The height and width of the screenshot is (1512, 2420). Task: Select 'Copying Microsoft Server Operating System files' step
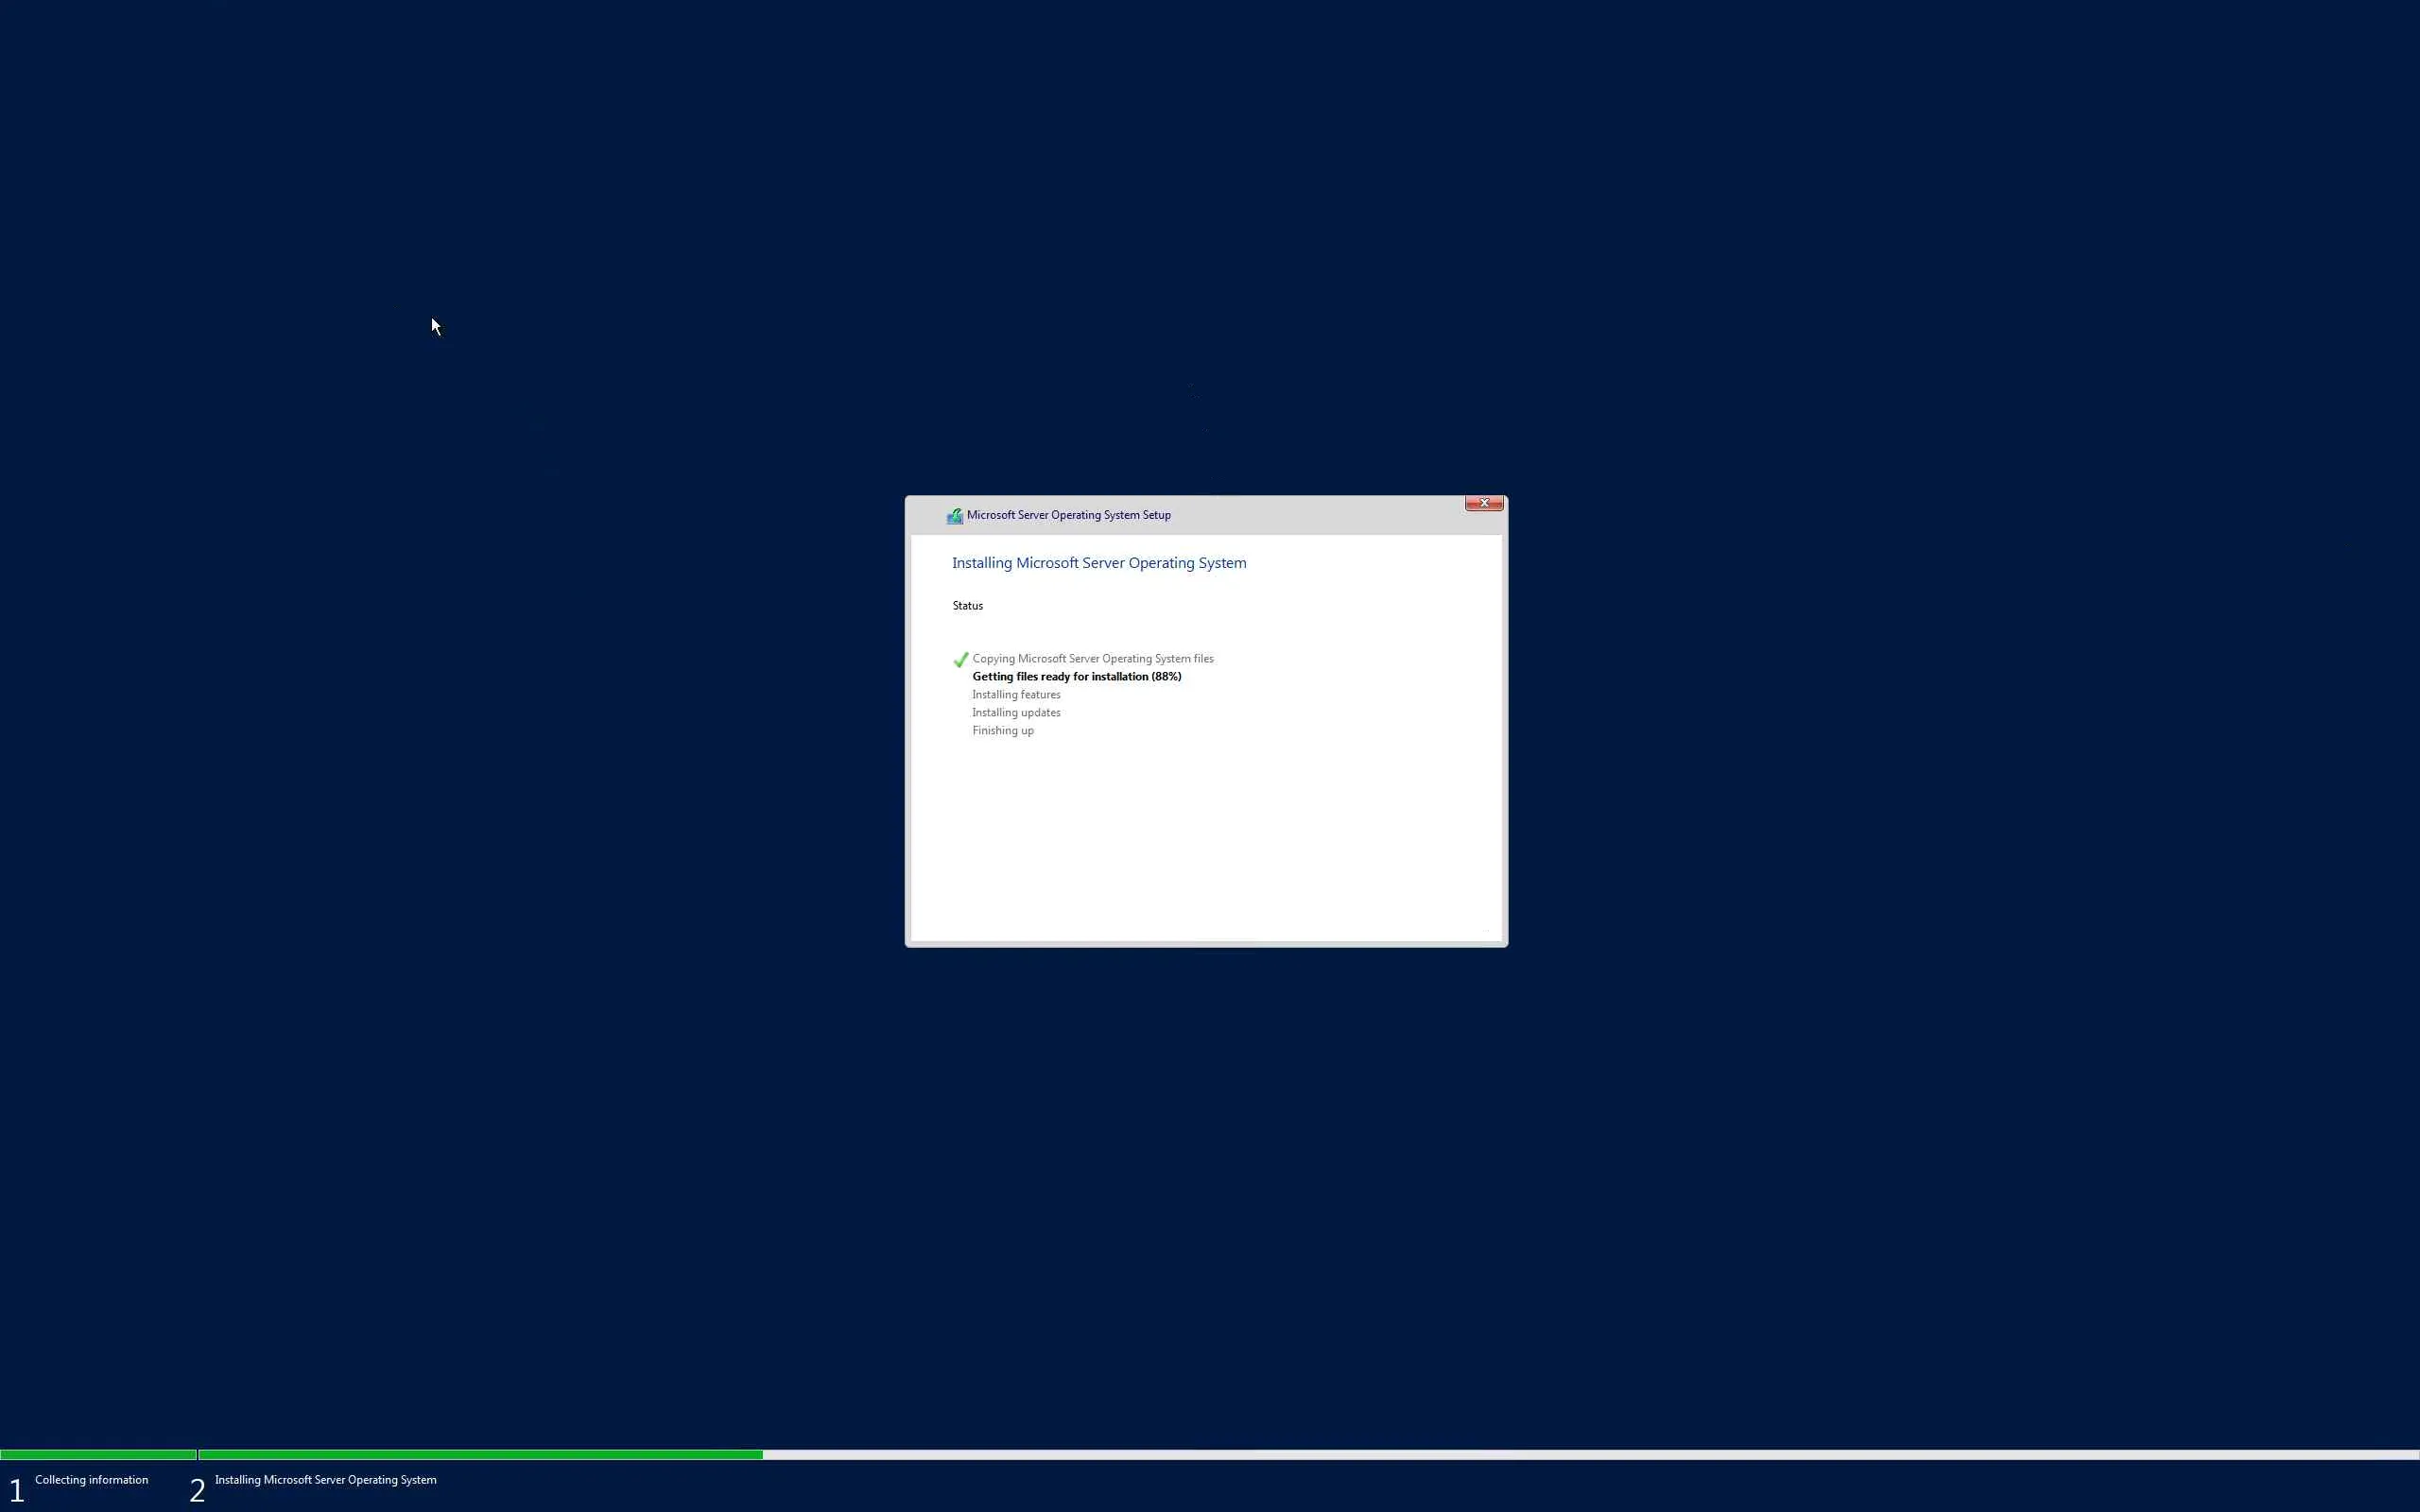pyautogui.click(x=1092, y=659)
